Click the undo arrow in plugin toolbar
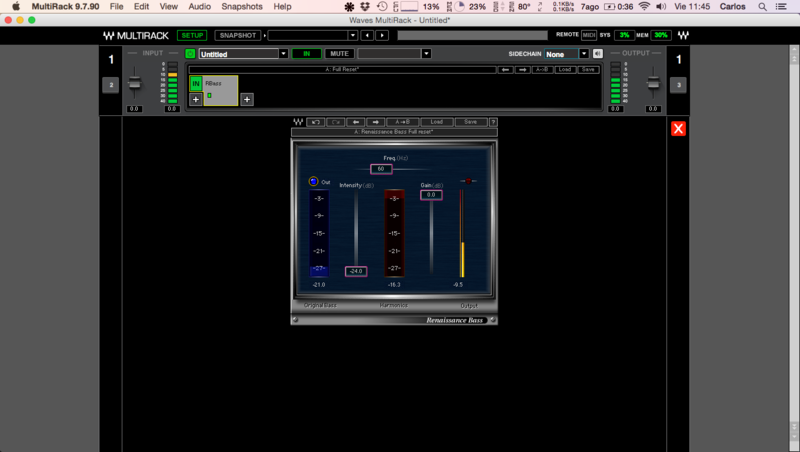 point(316,122)
